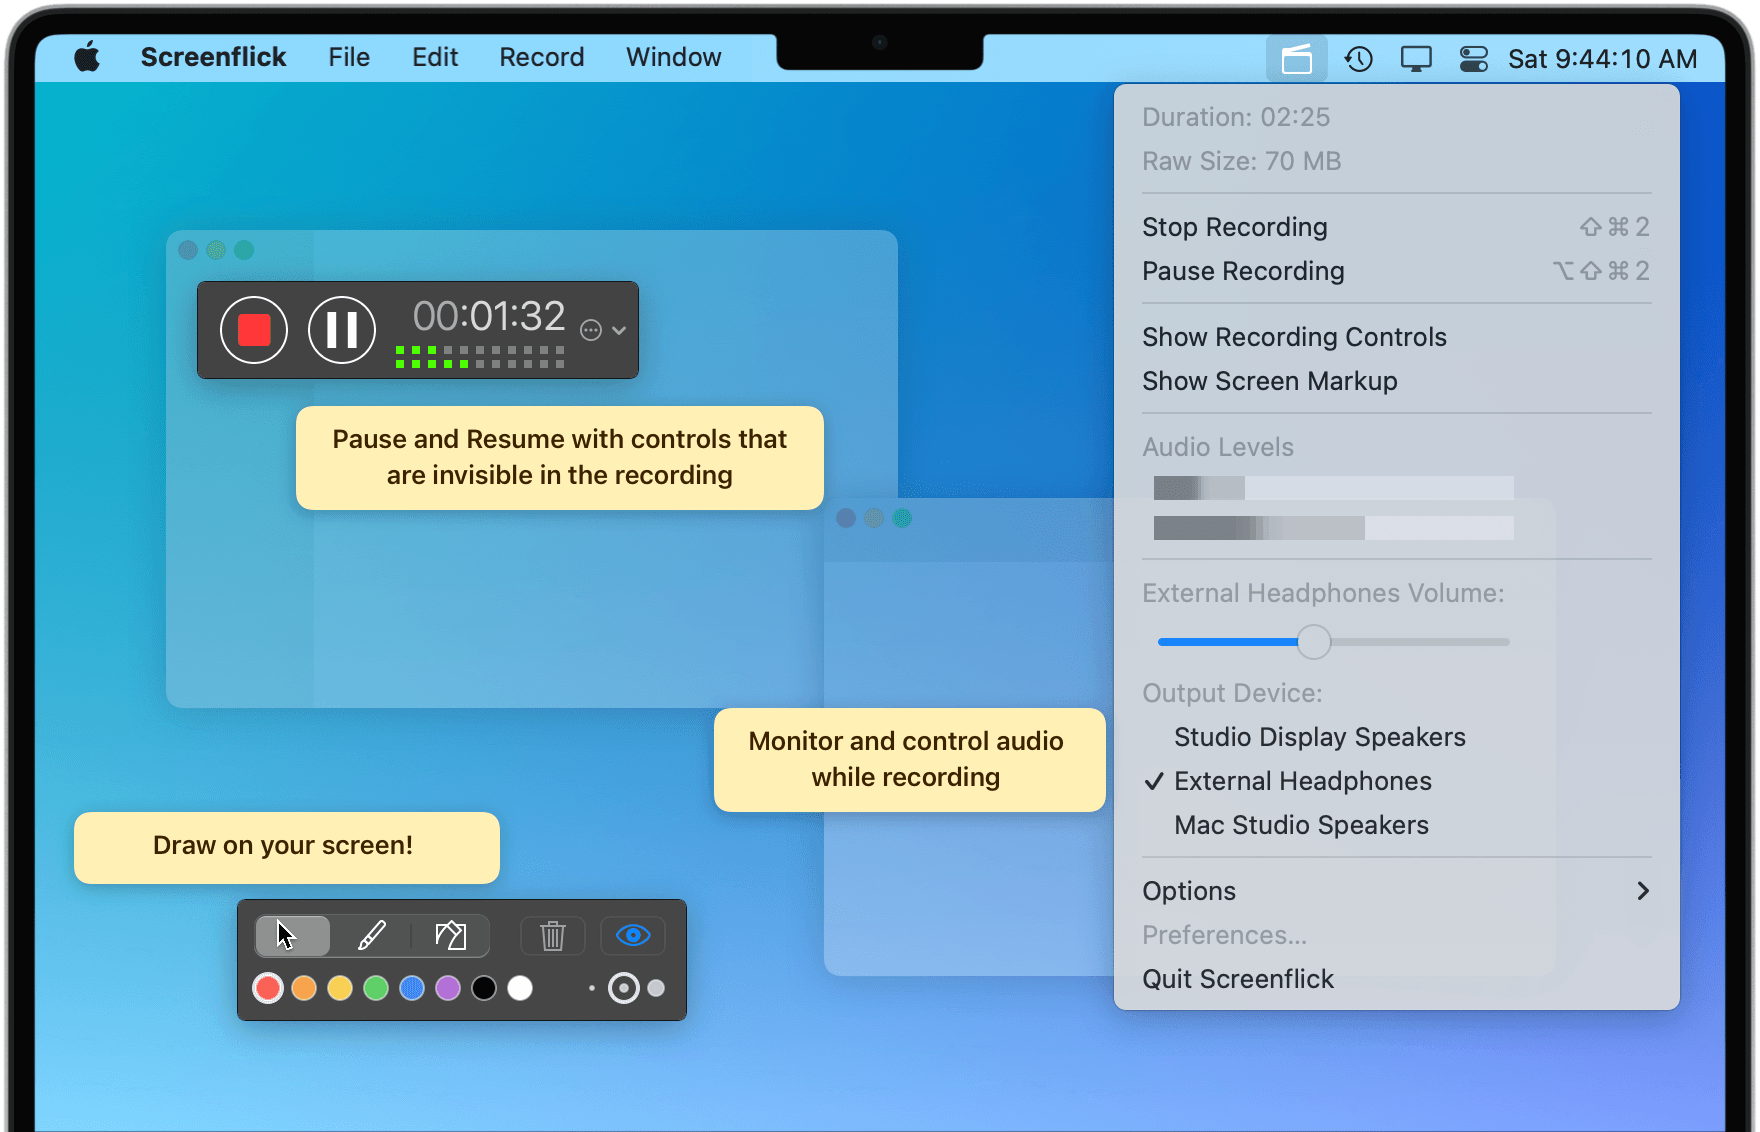Click the Duration: 02:25 status line

[x=1236, y=117]
